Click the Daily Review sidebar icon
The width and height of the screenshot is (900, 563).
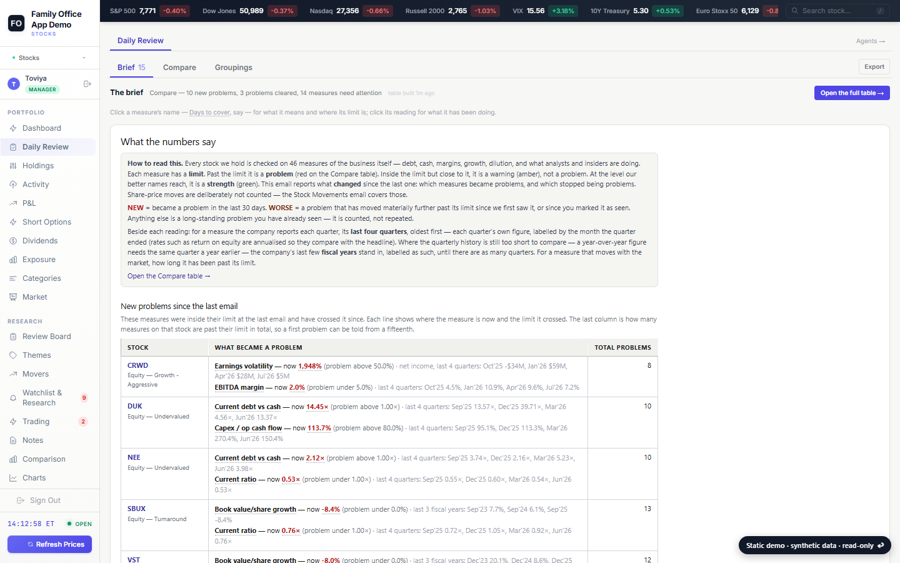(13, 147)
